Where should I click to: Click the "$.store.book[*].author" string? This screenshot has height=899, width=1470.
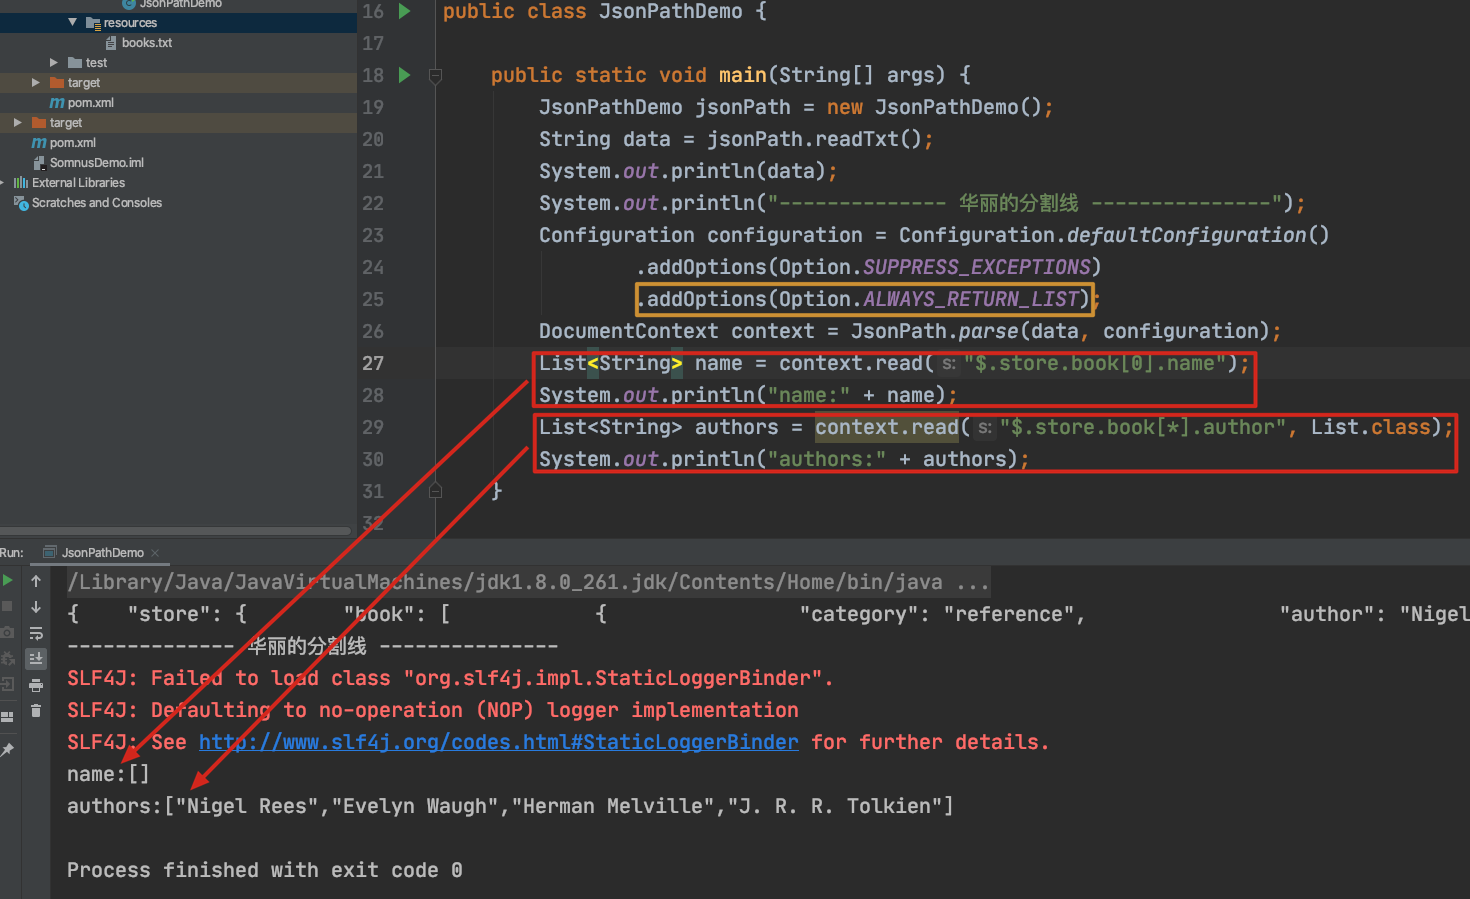[x=1142, y=427]
